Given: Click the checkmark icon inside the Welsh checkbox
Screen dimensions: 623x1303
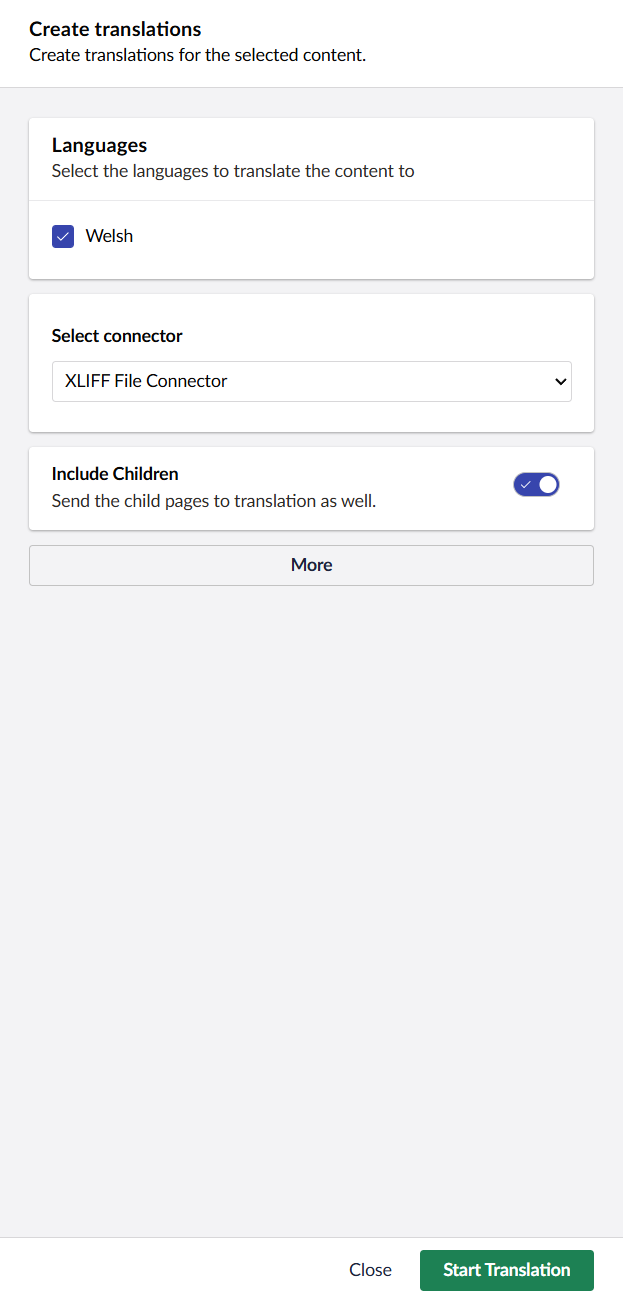Looking at the screenshot, I should pos(62,236).
